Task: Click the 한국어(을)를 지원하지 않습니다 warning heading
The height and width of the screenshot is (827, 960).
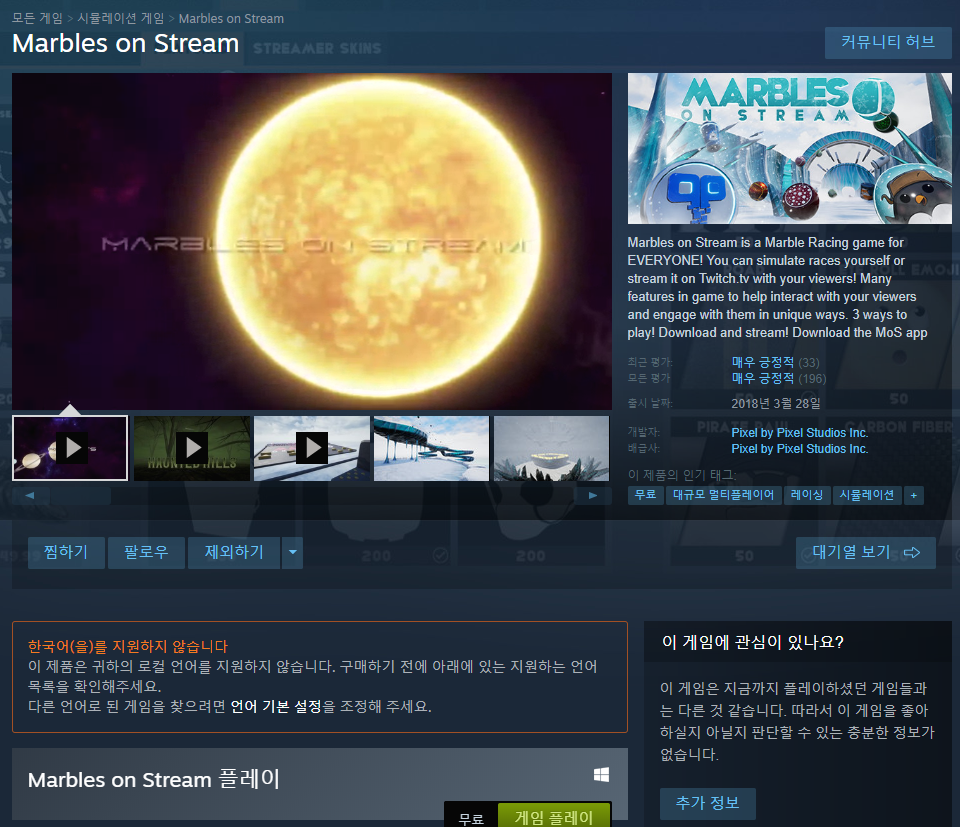Action: (128, 646)
